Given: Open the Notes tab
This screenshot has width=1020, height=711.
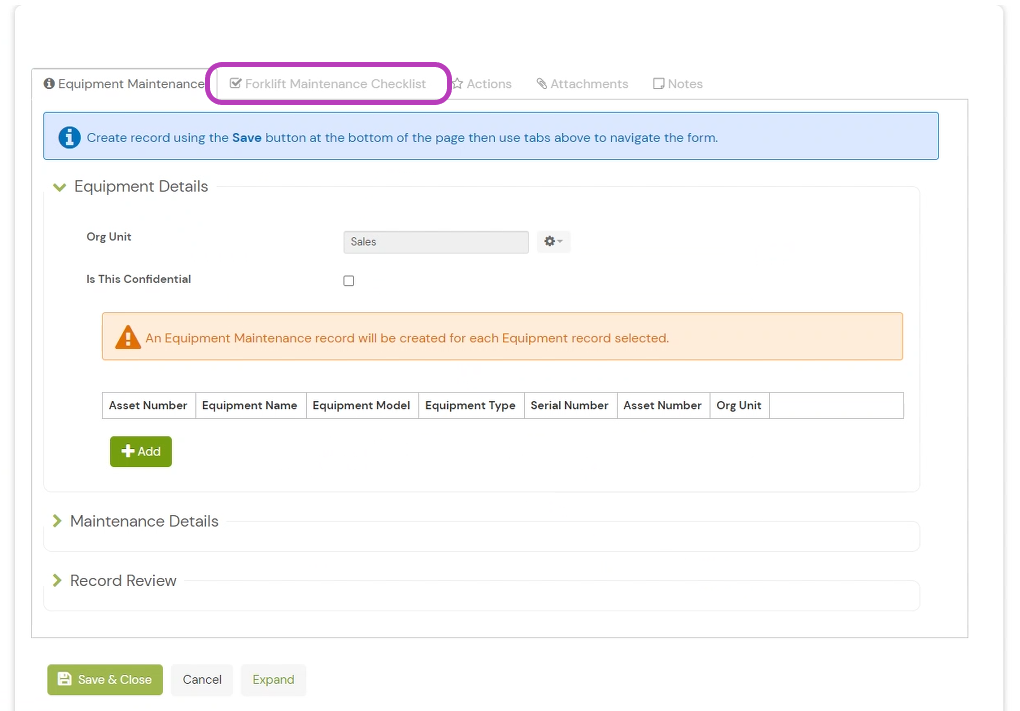Looking at the screenshot, I should tap(685, 84).
